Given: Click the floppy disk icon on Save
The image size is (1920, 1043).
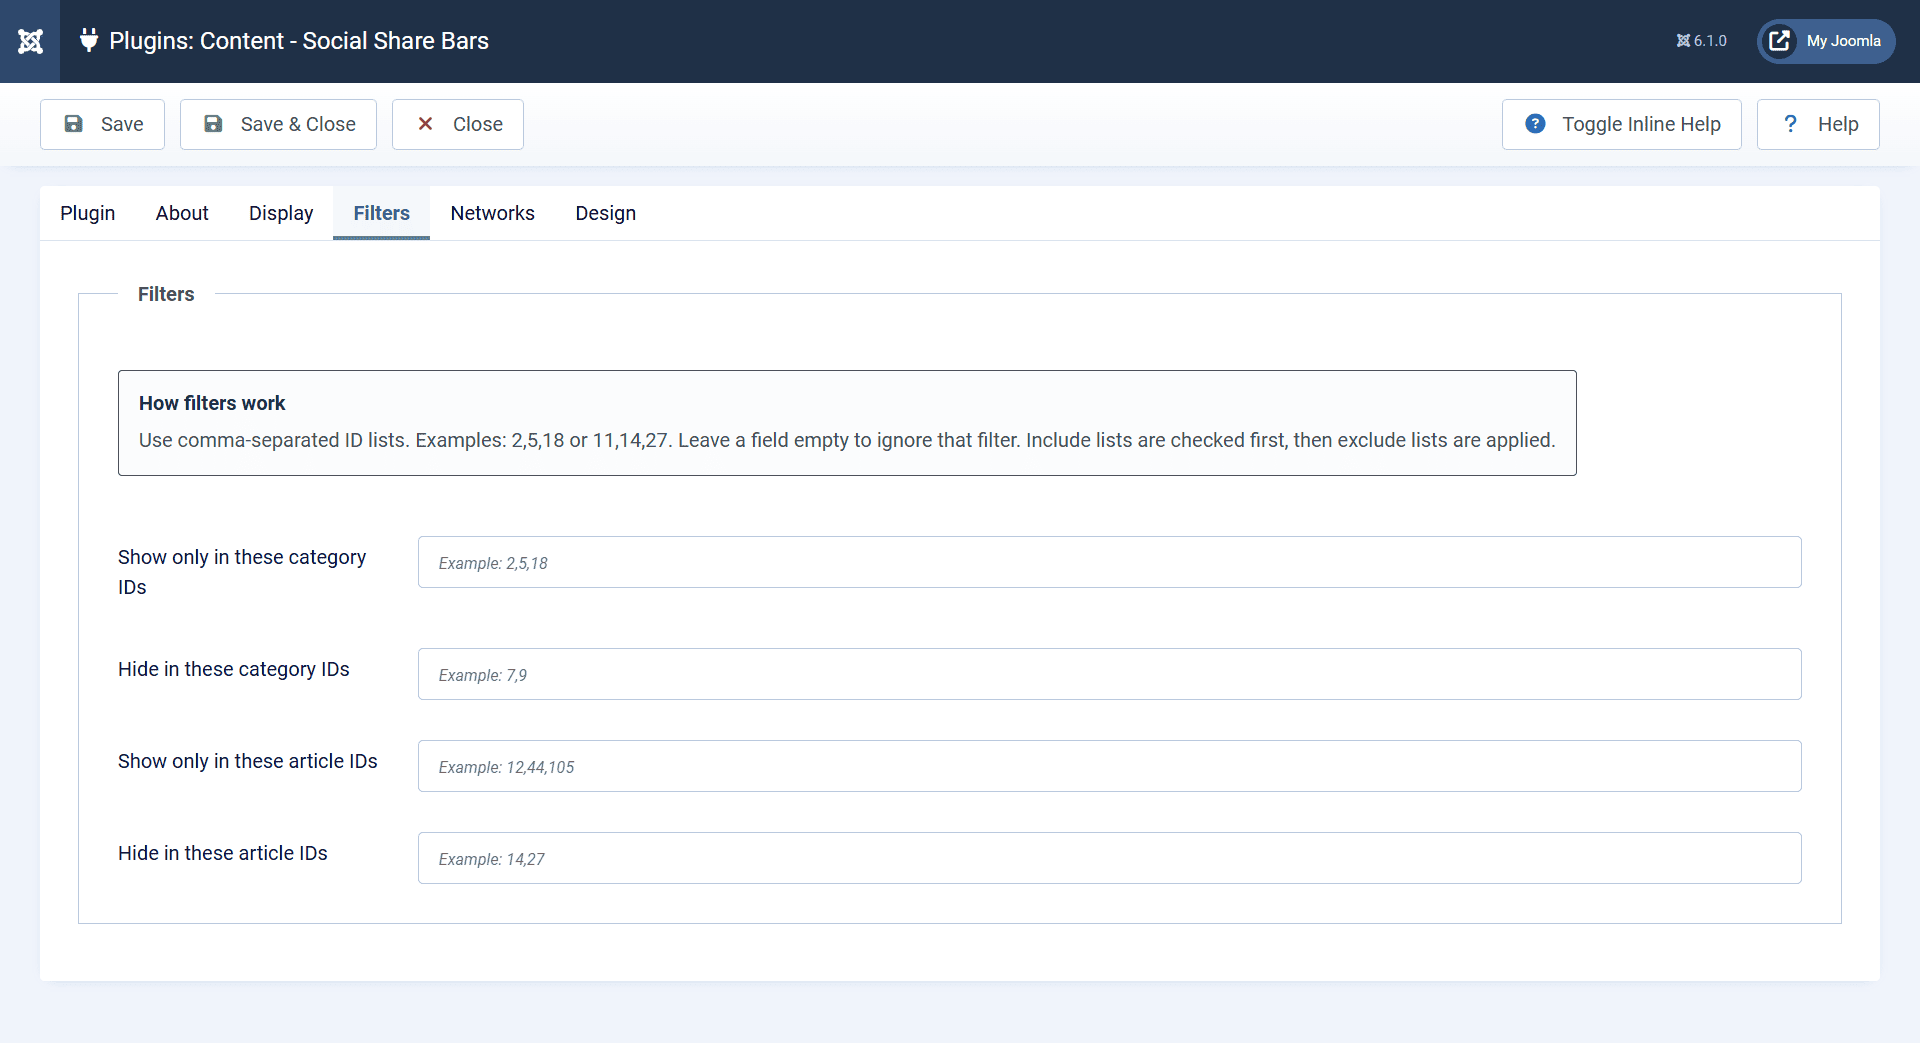Looking at the screenshot, I should tap(74, 124).
